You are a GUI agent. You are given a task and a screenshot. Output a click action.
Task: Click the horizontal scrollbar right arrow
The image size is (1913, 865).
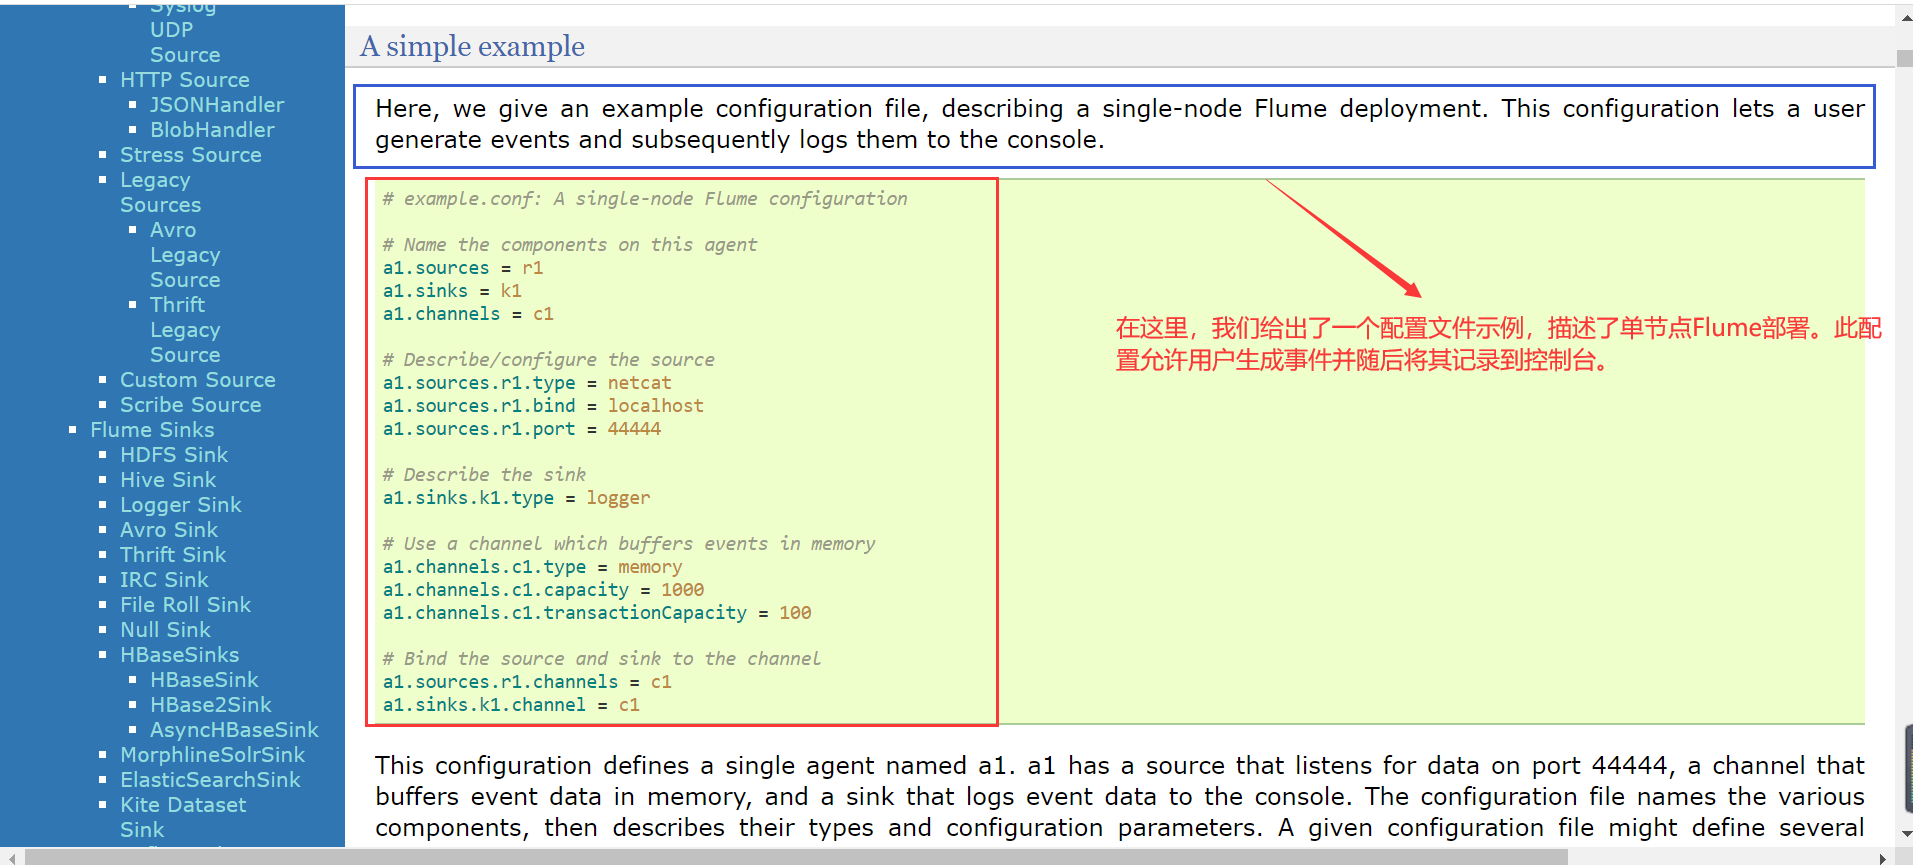click(x=1882, y=857)
